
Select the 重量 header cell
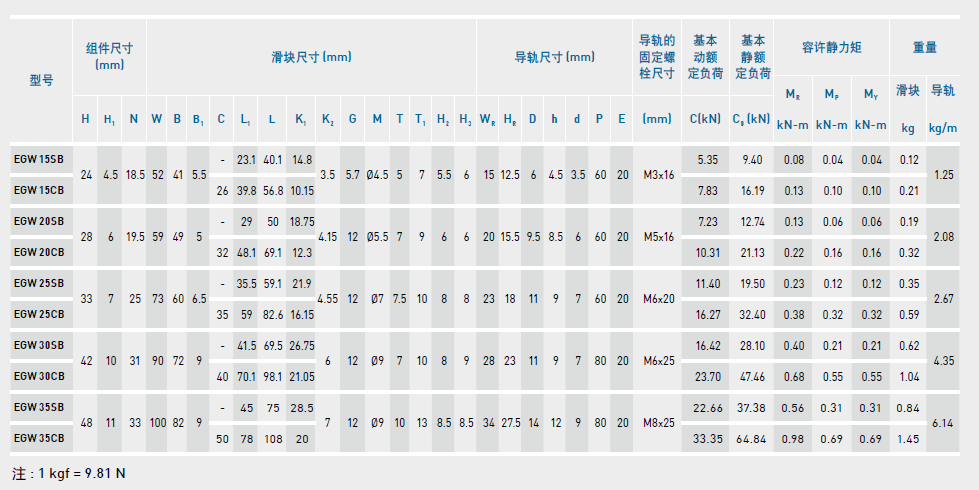[x=925, y=47]
